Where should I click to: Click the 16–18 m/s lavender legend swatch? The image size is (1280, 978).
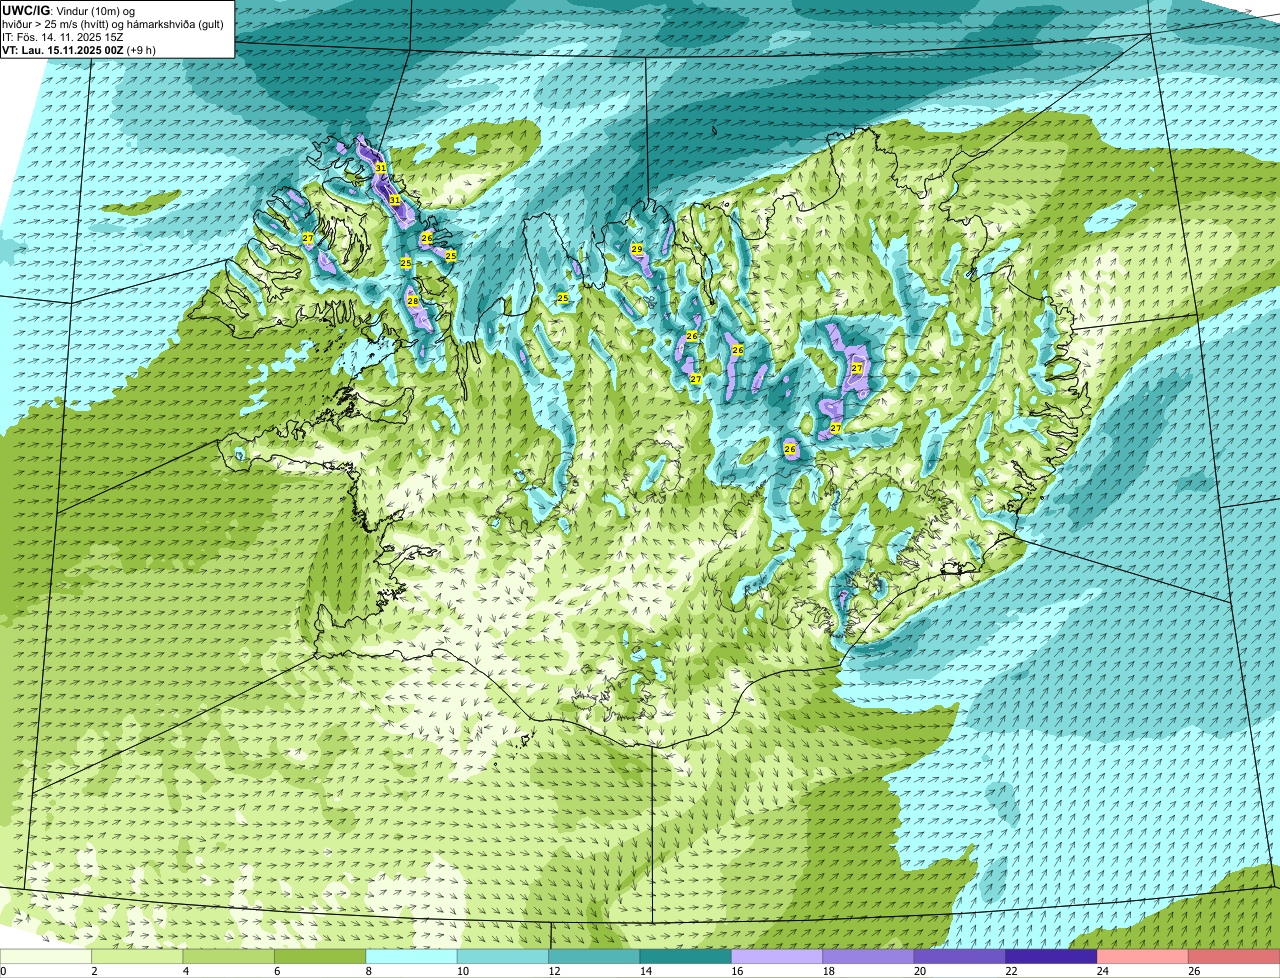click(x=777, y=957)
